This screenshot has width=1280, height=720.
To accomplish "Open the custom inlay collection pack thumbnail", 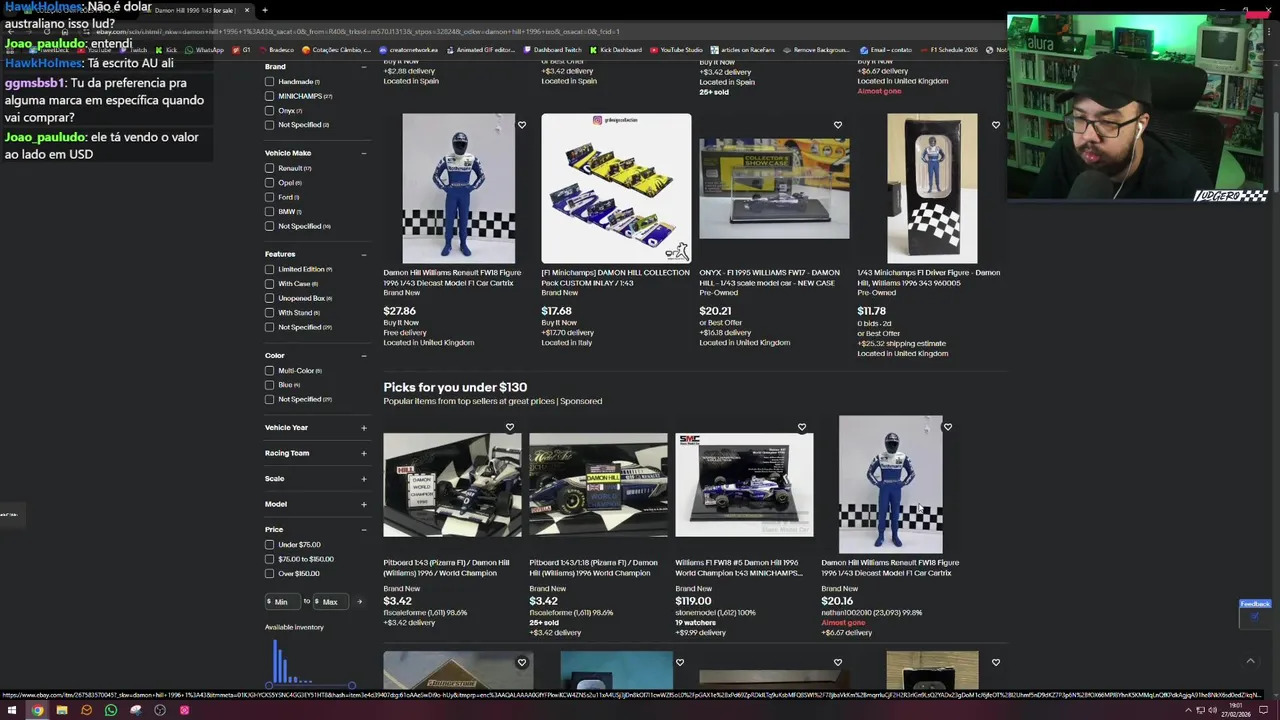I will pyautogui.click(x=616, y=188).
